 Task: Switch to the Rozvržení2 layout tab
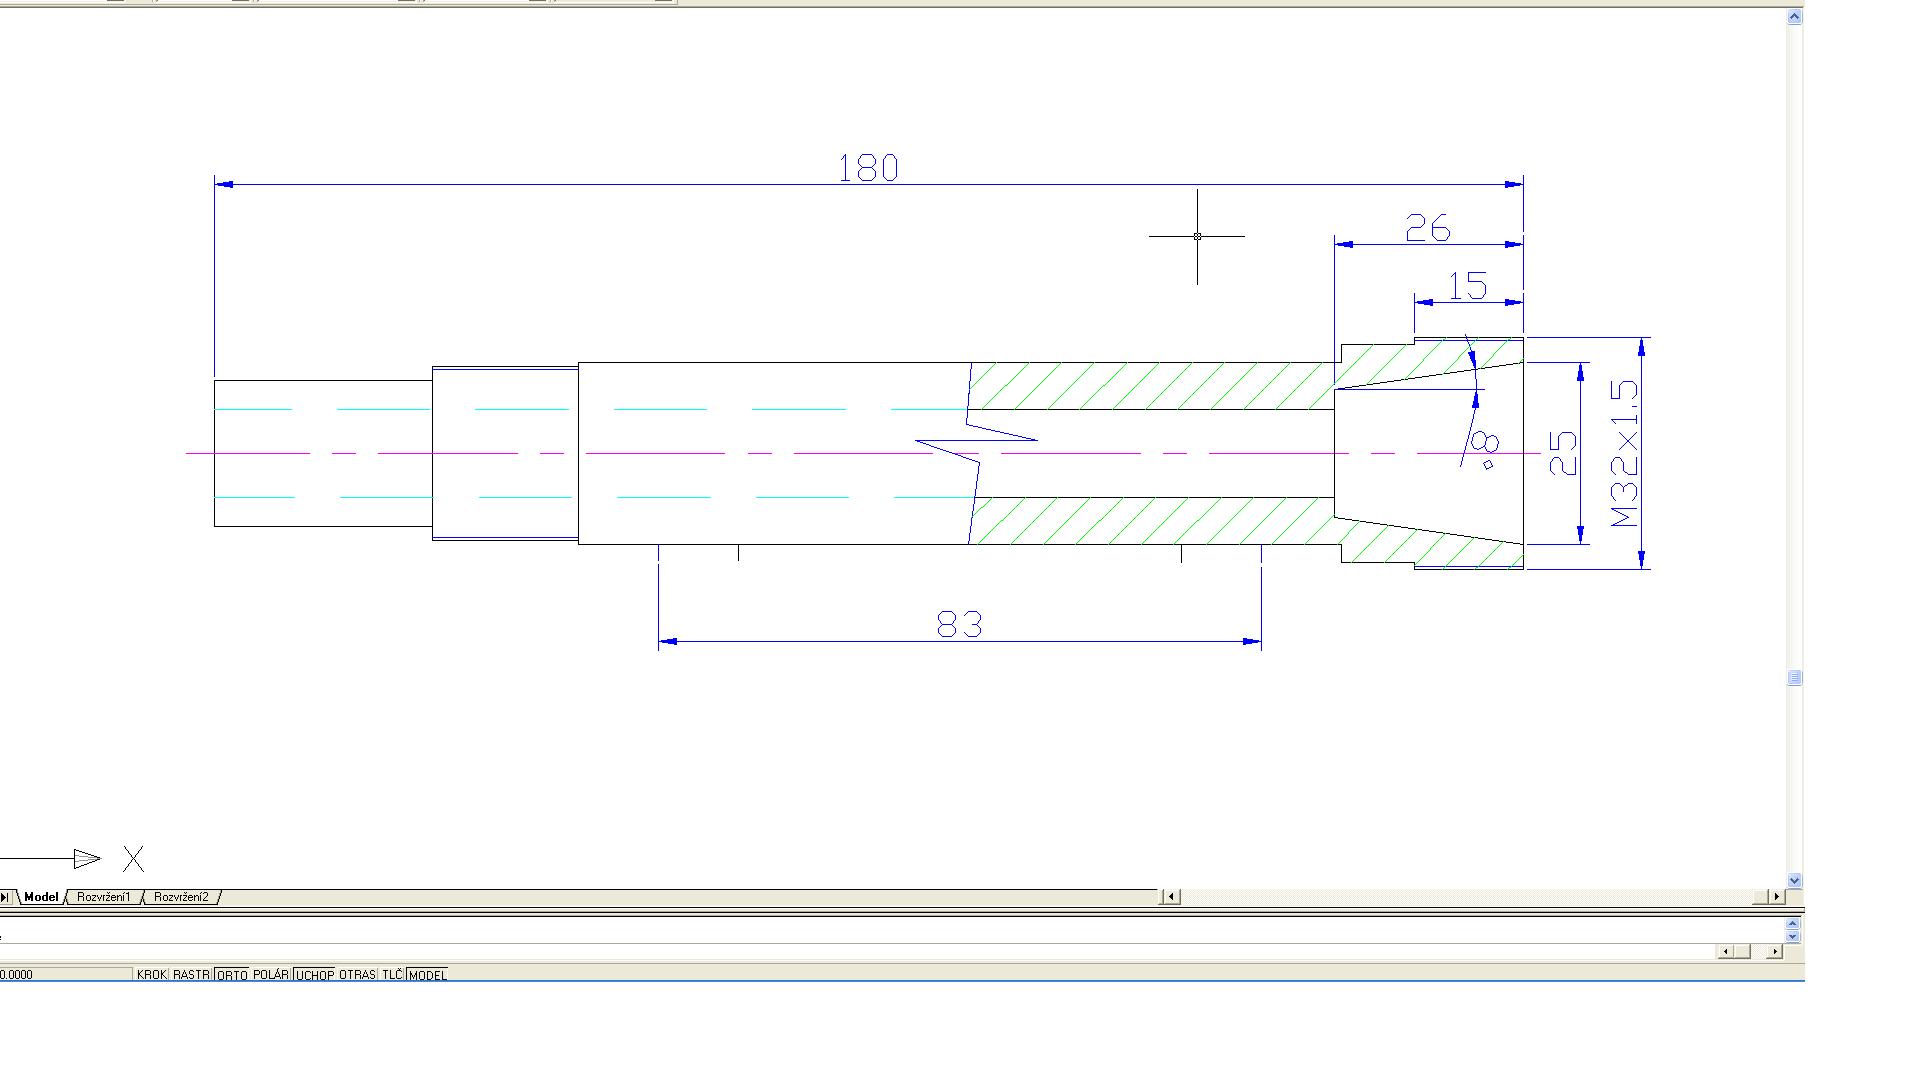[x=181, y=897]
